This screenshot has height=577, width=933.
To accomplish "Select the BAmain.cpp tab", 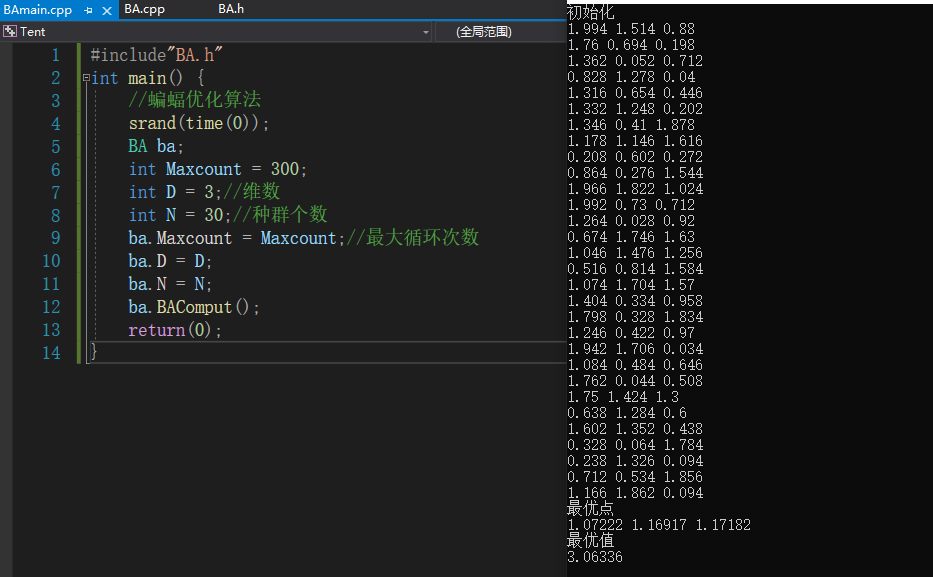I will click(38, 10).
